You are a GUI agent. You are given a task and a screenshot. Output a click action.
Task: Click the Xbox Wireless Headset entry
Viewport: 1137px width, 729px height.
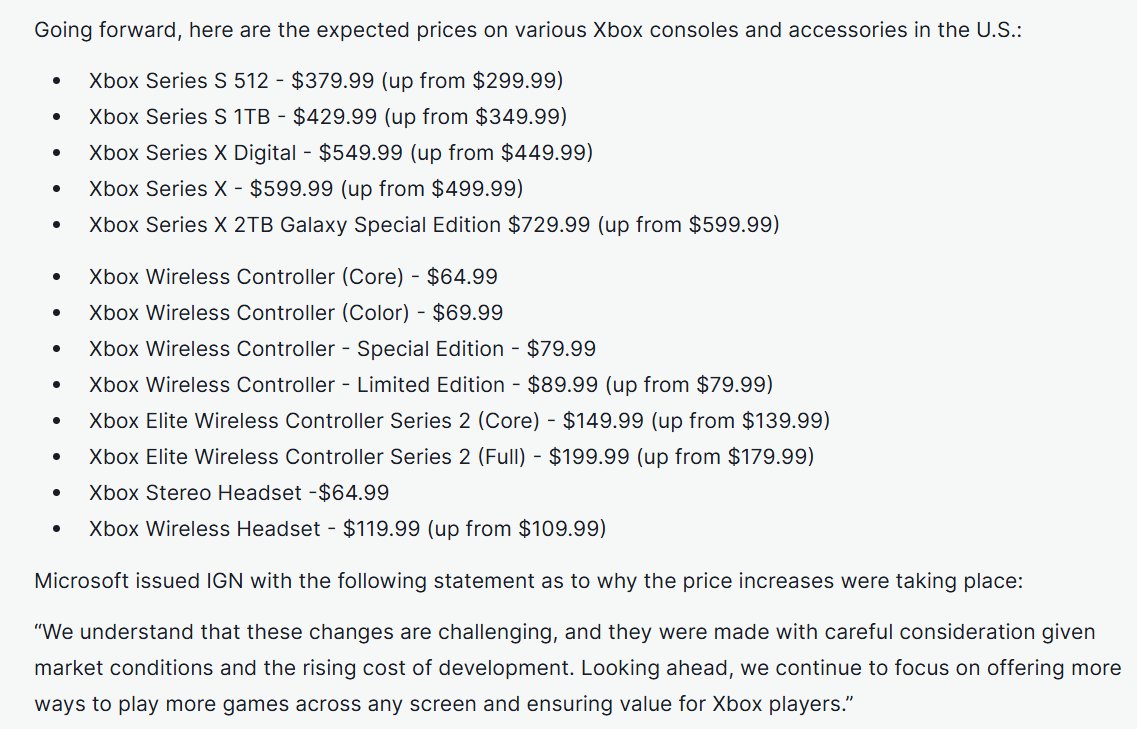point(347,529)
